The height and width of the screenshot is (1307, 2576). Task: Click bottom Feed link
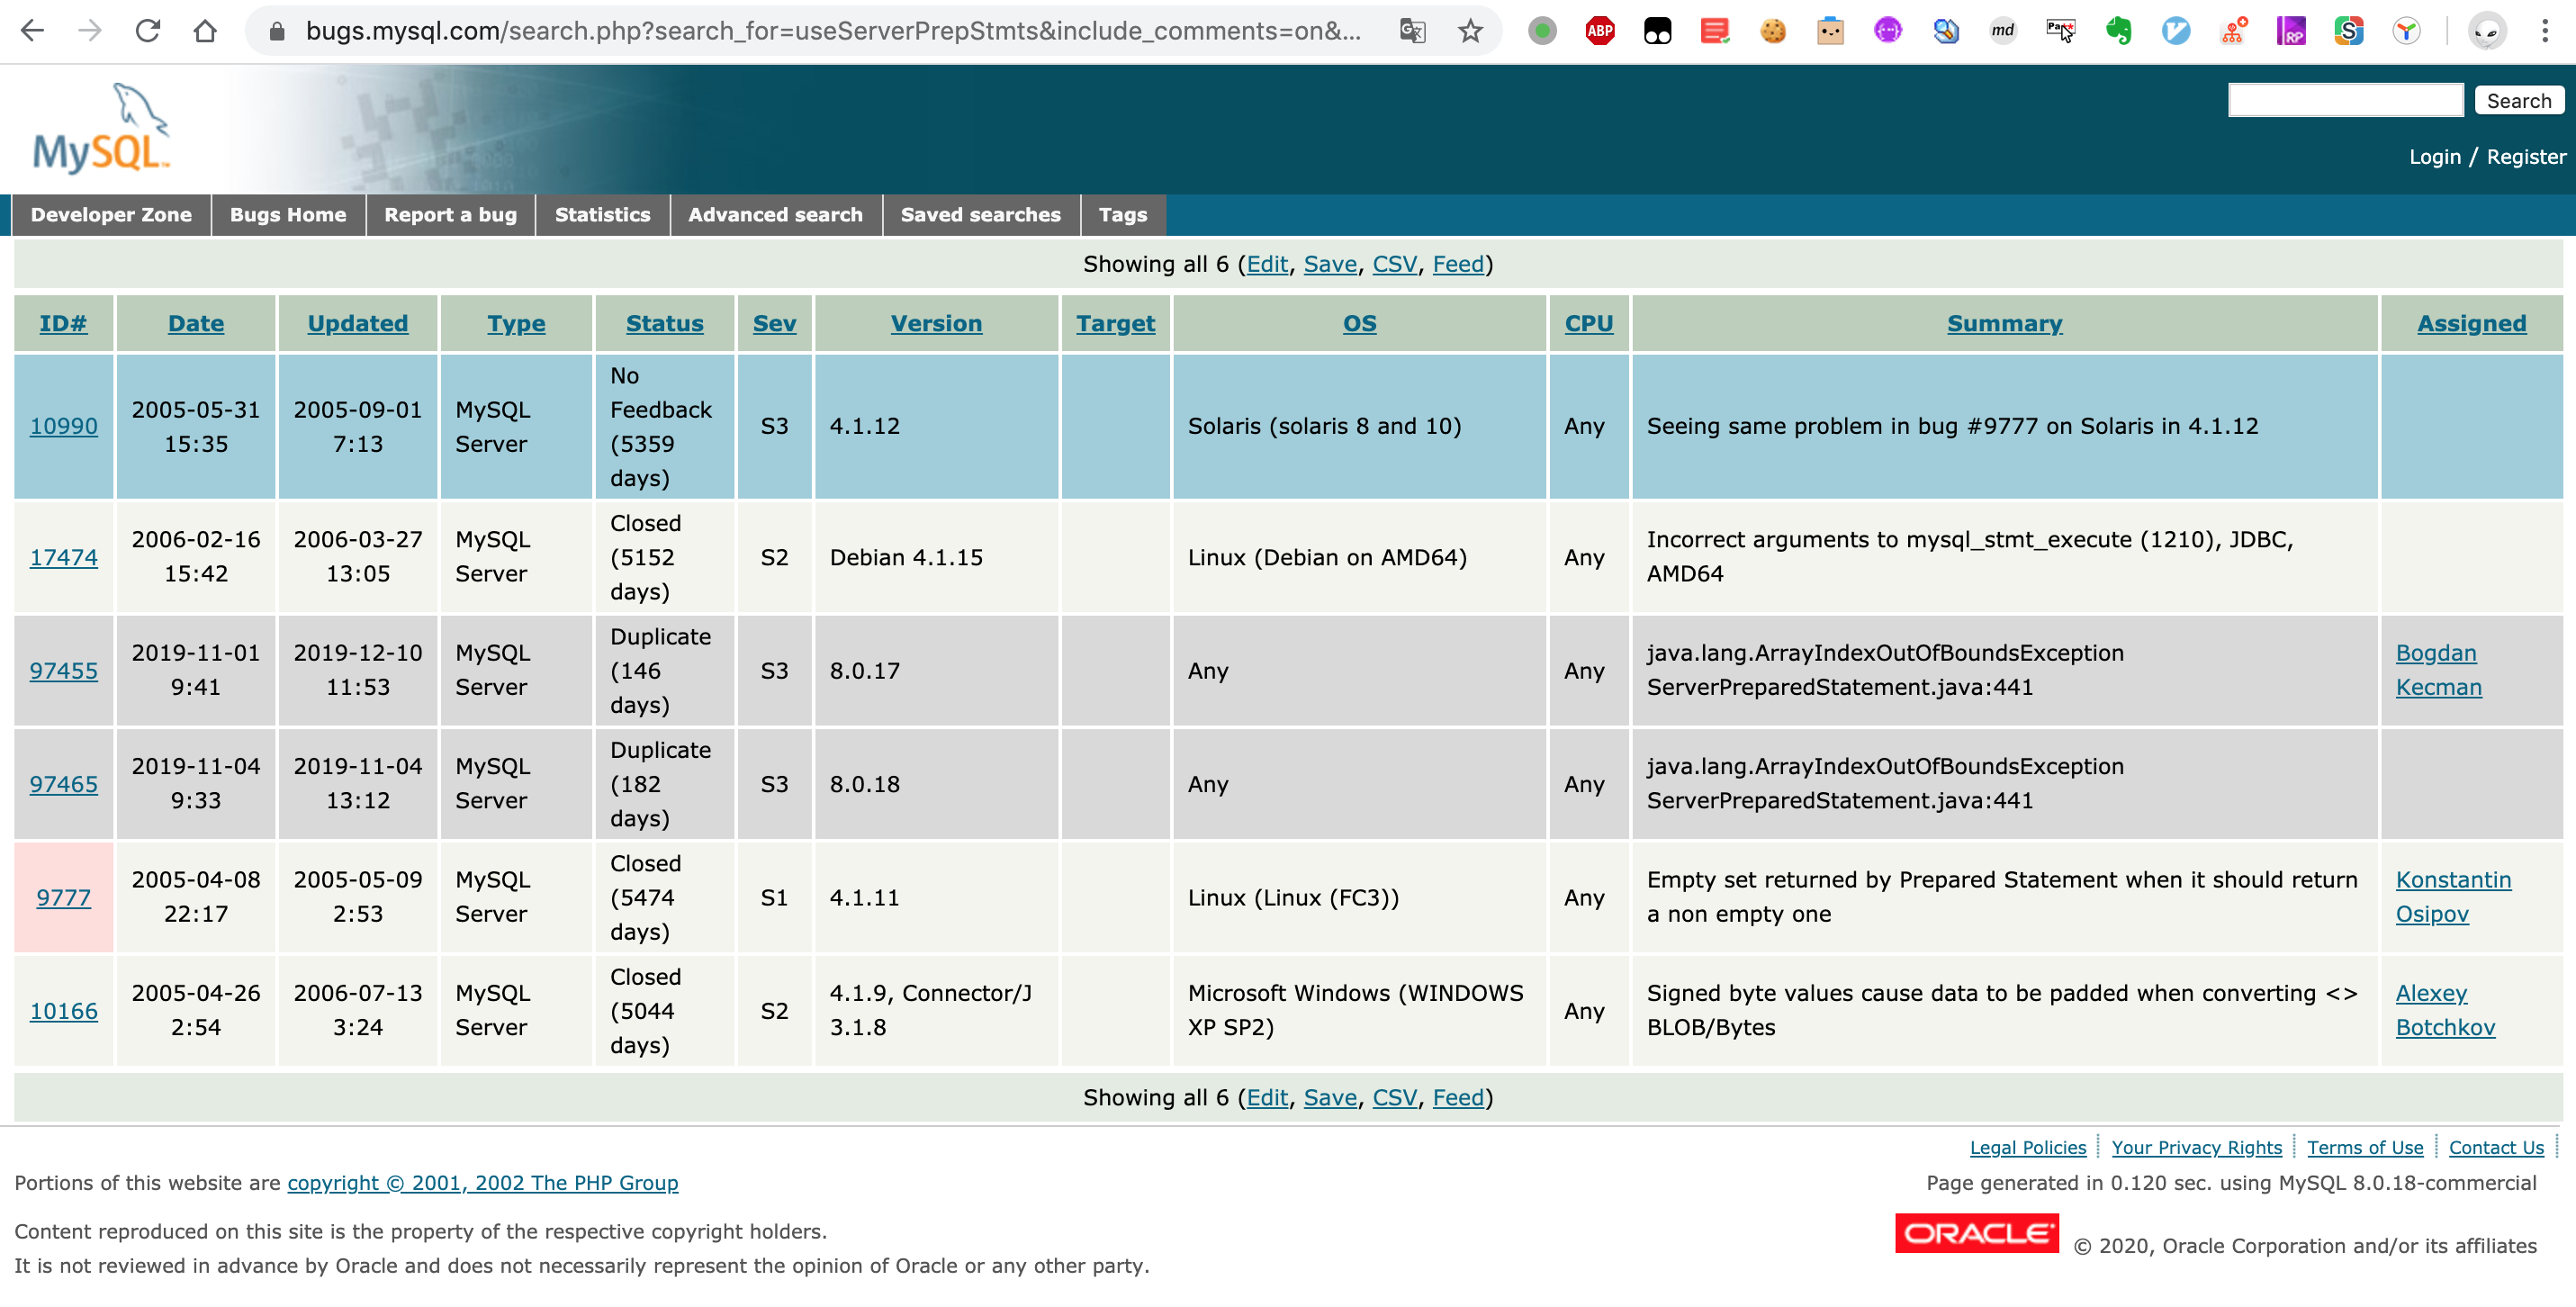tap(1458, 1097)
